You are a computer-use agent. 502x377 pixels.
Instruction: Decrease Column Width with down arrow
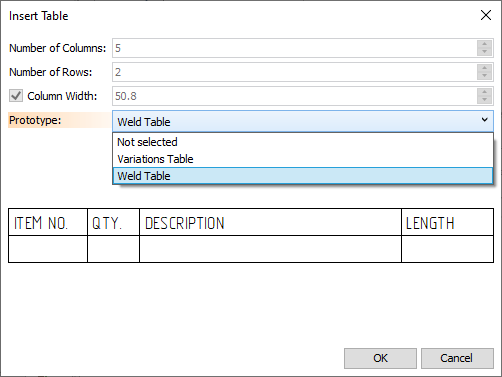pos(484,100)
